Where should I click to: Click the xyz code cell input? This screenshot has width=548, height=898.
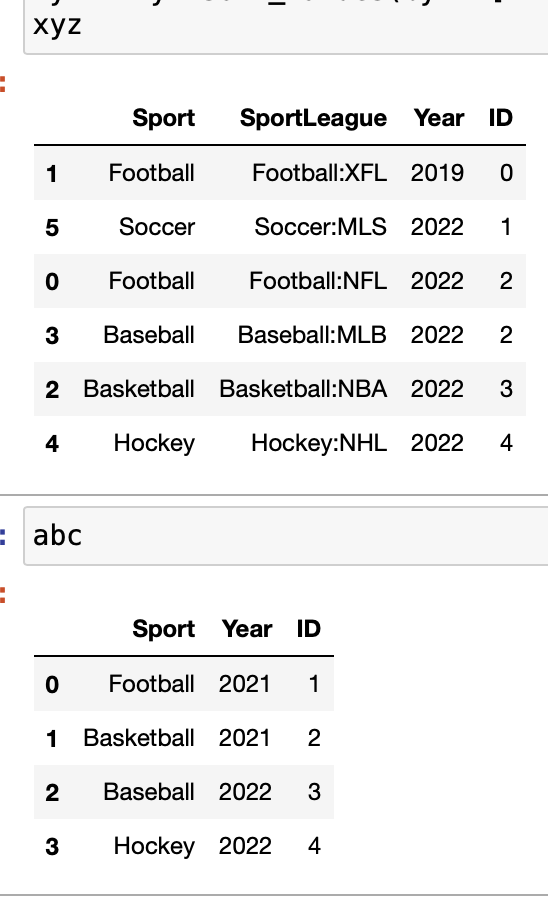(x=286, y=26)
